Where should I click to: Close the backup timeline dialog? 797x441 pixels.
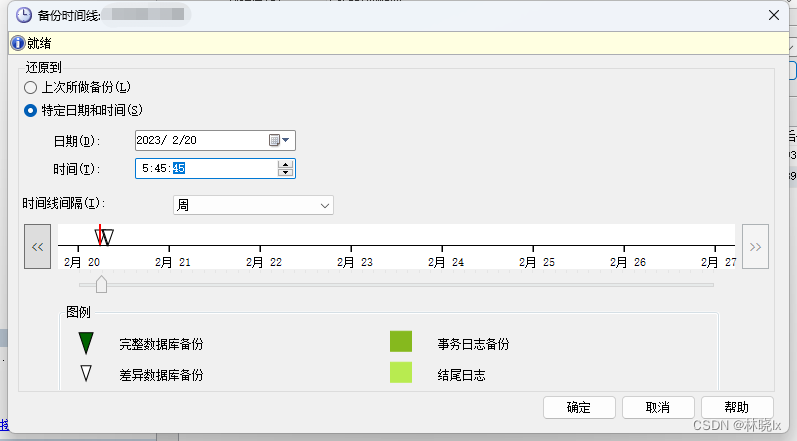click(773, 16)
